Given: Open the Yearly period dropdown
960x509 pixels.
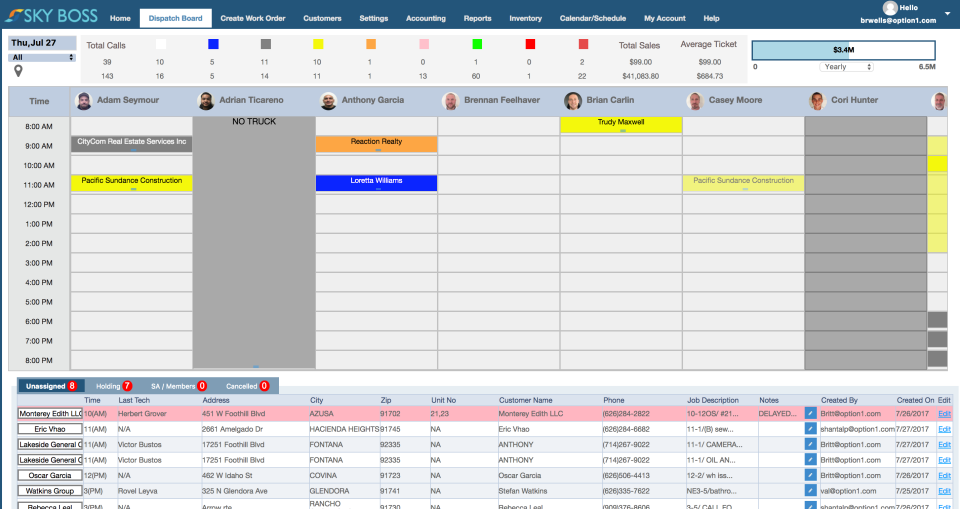Looking at the screenshot, I should (x=846, y=67).
